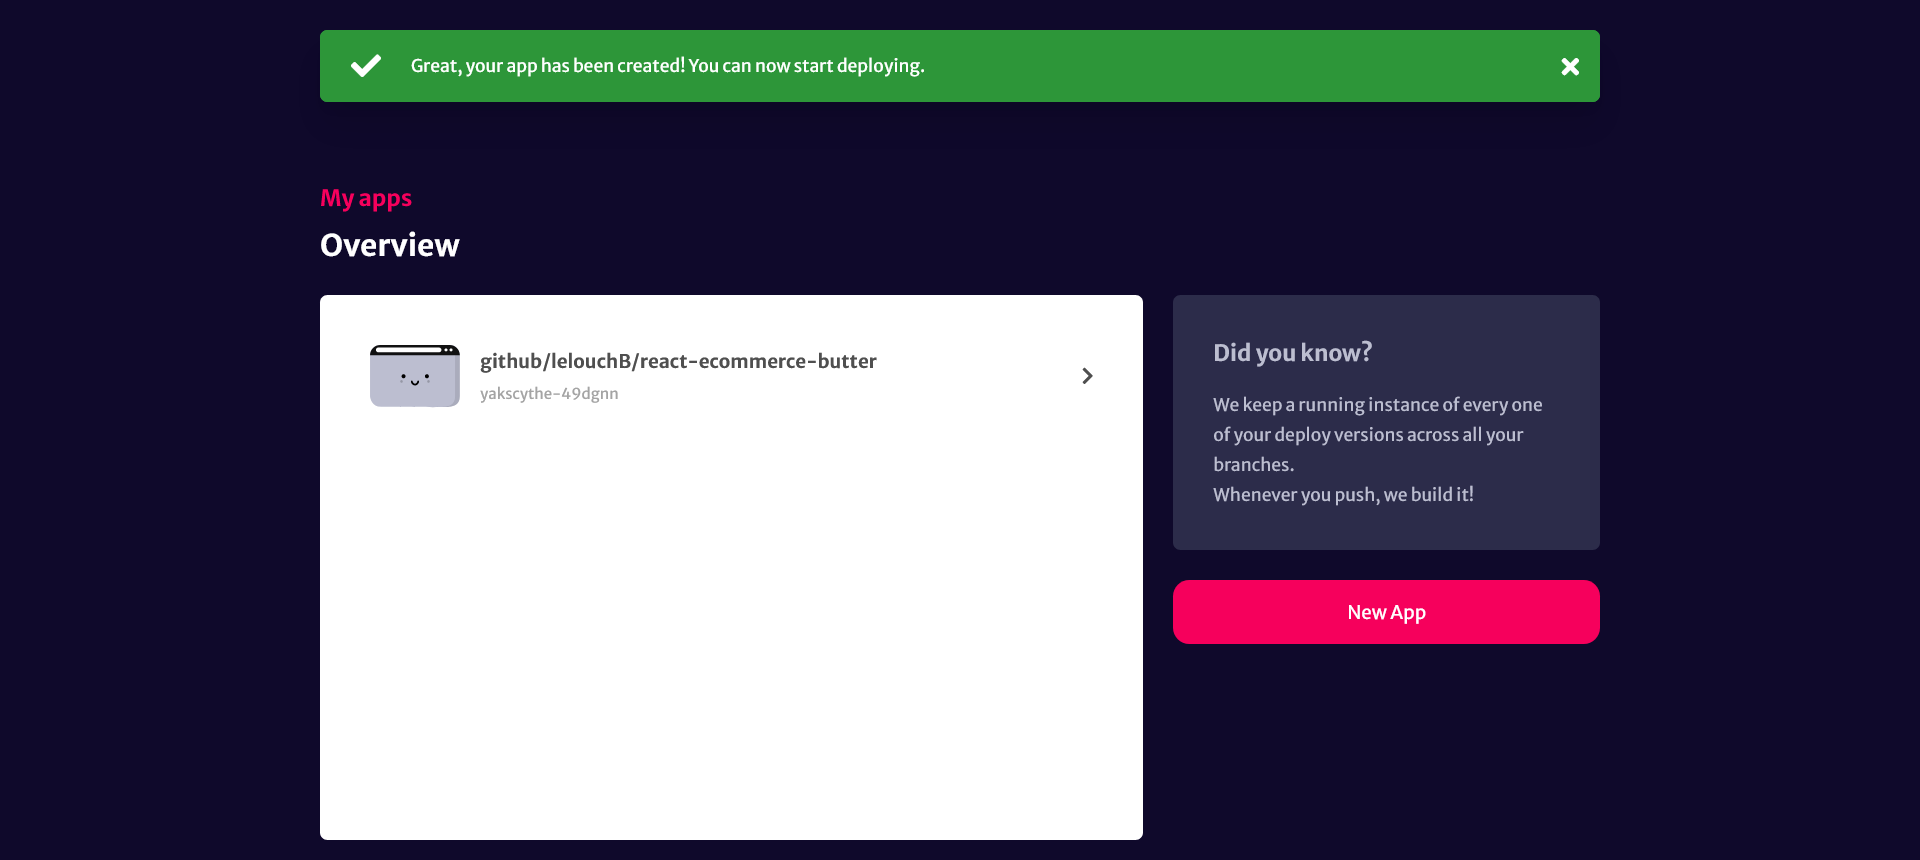Click the empty green area of the success banner

(x=1240, y=66)
